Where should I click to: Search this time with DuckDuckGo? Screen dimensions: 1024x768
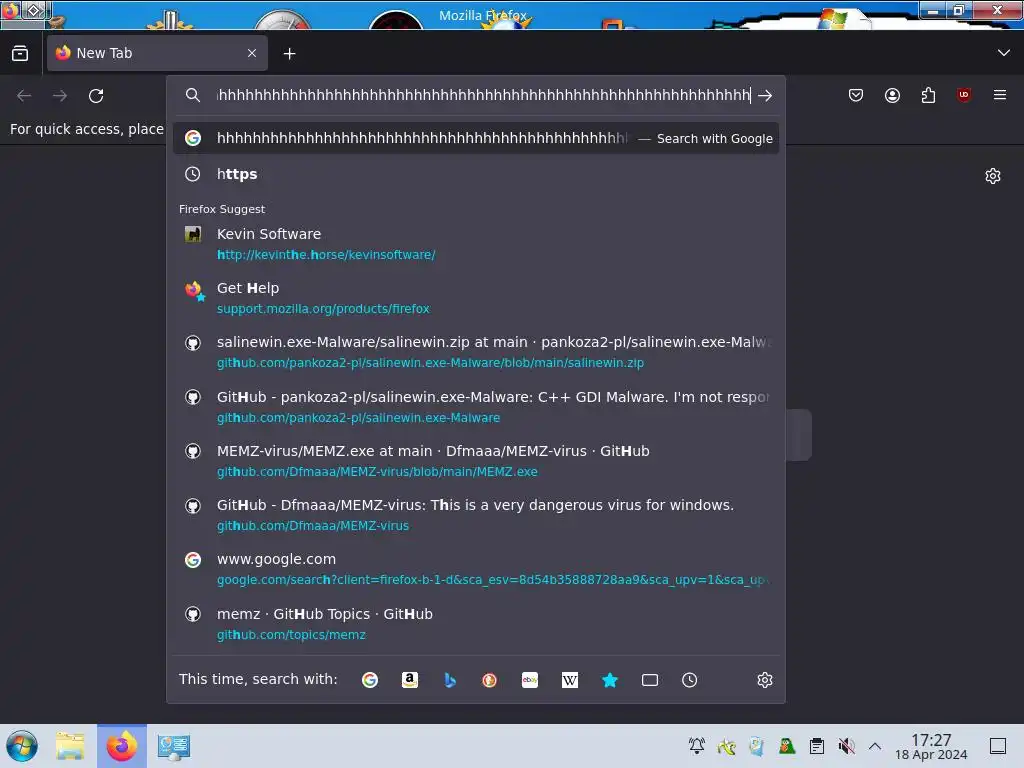click(x=490, y=680)
